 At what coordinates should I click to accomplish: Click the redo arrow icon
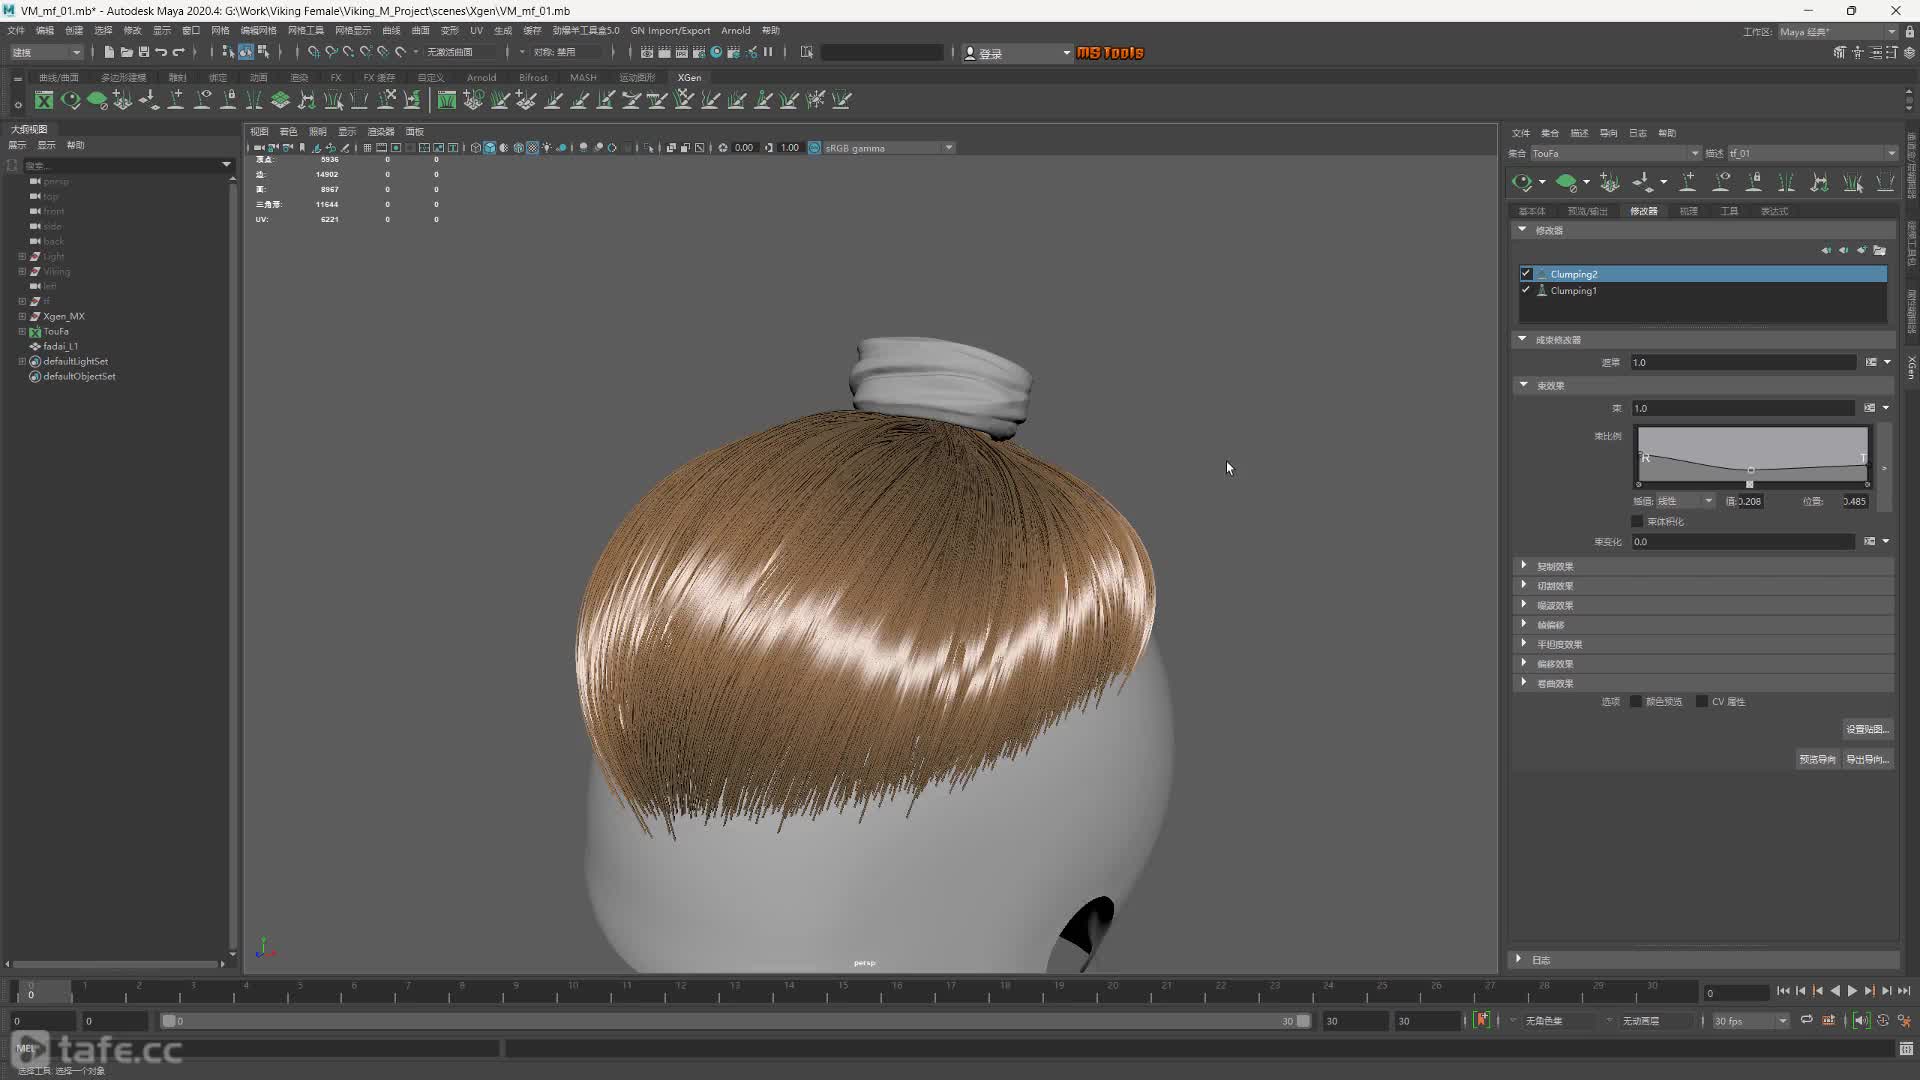[179, 52]
